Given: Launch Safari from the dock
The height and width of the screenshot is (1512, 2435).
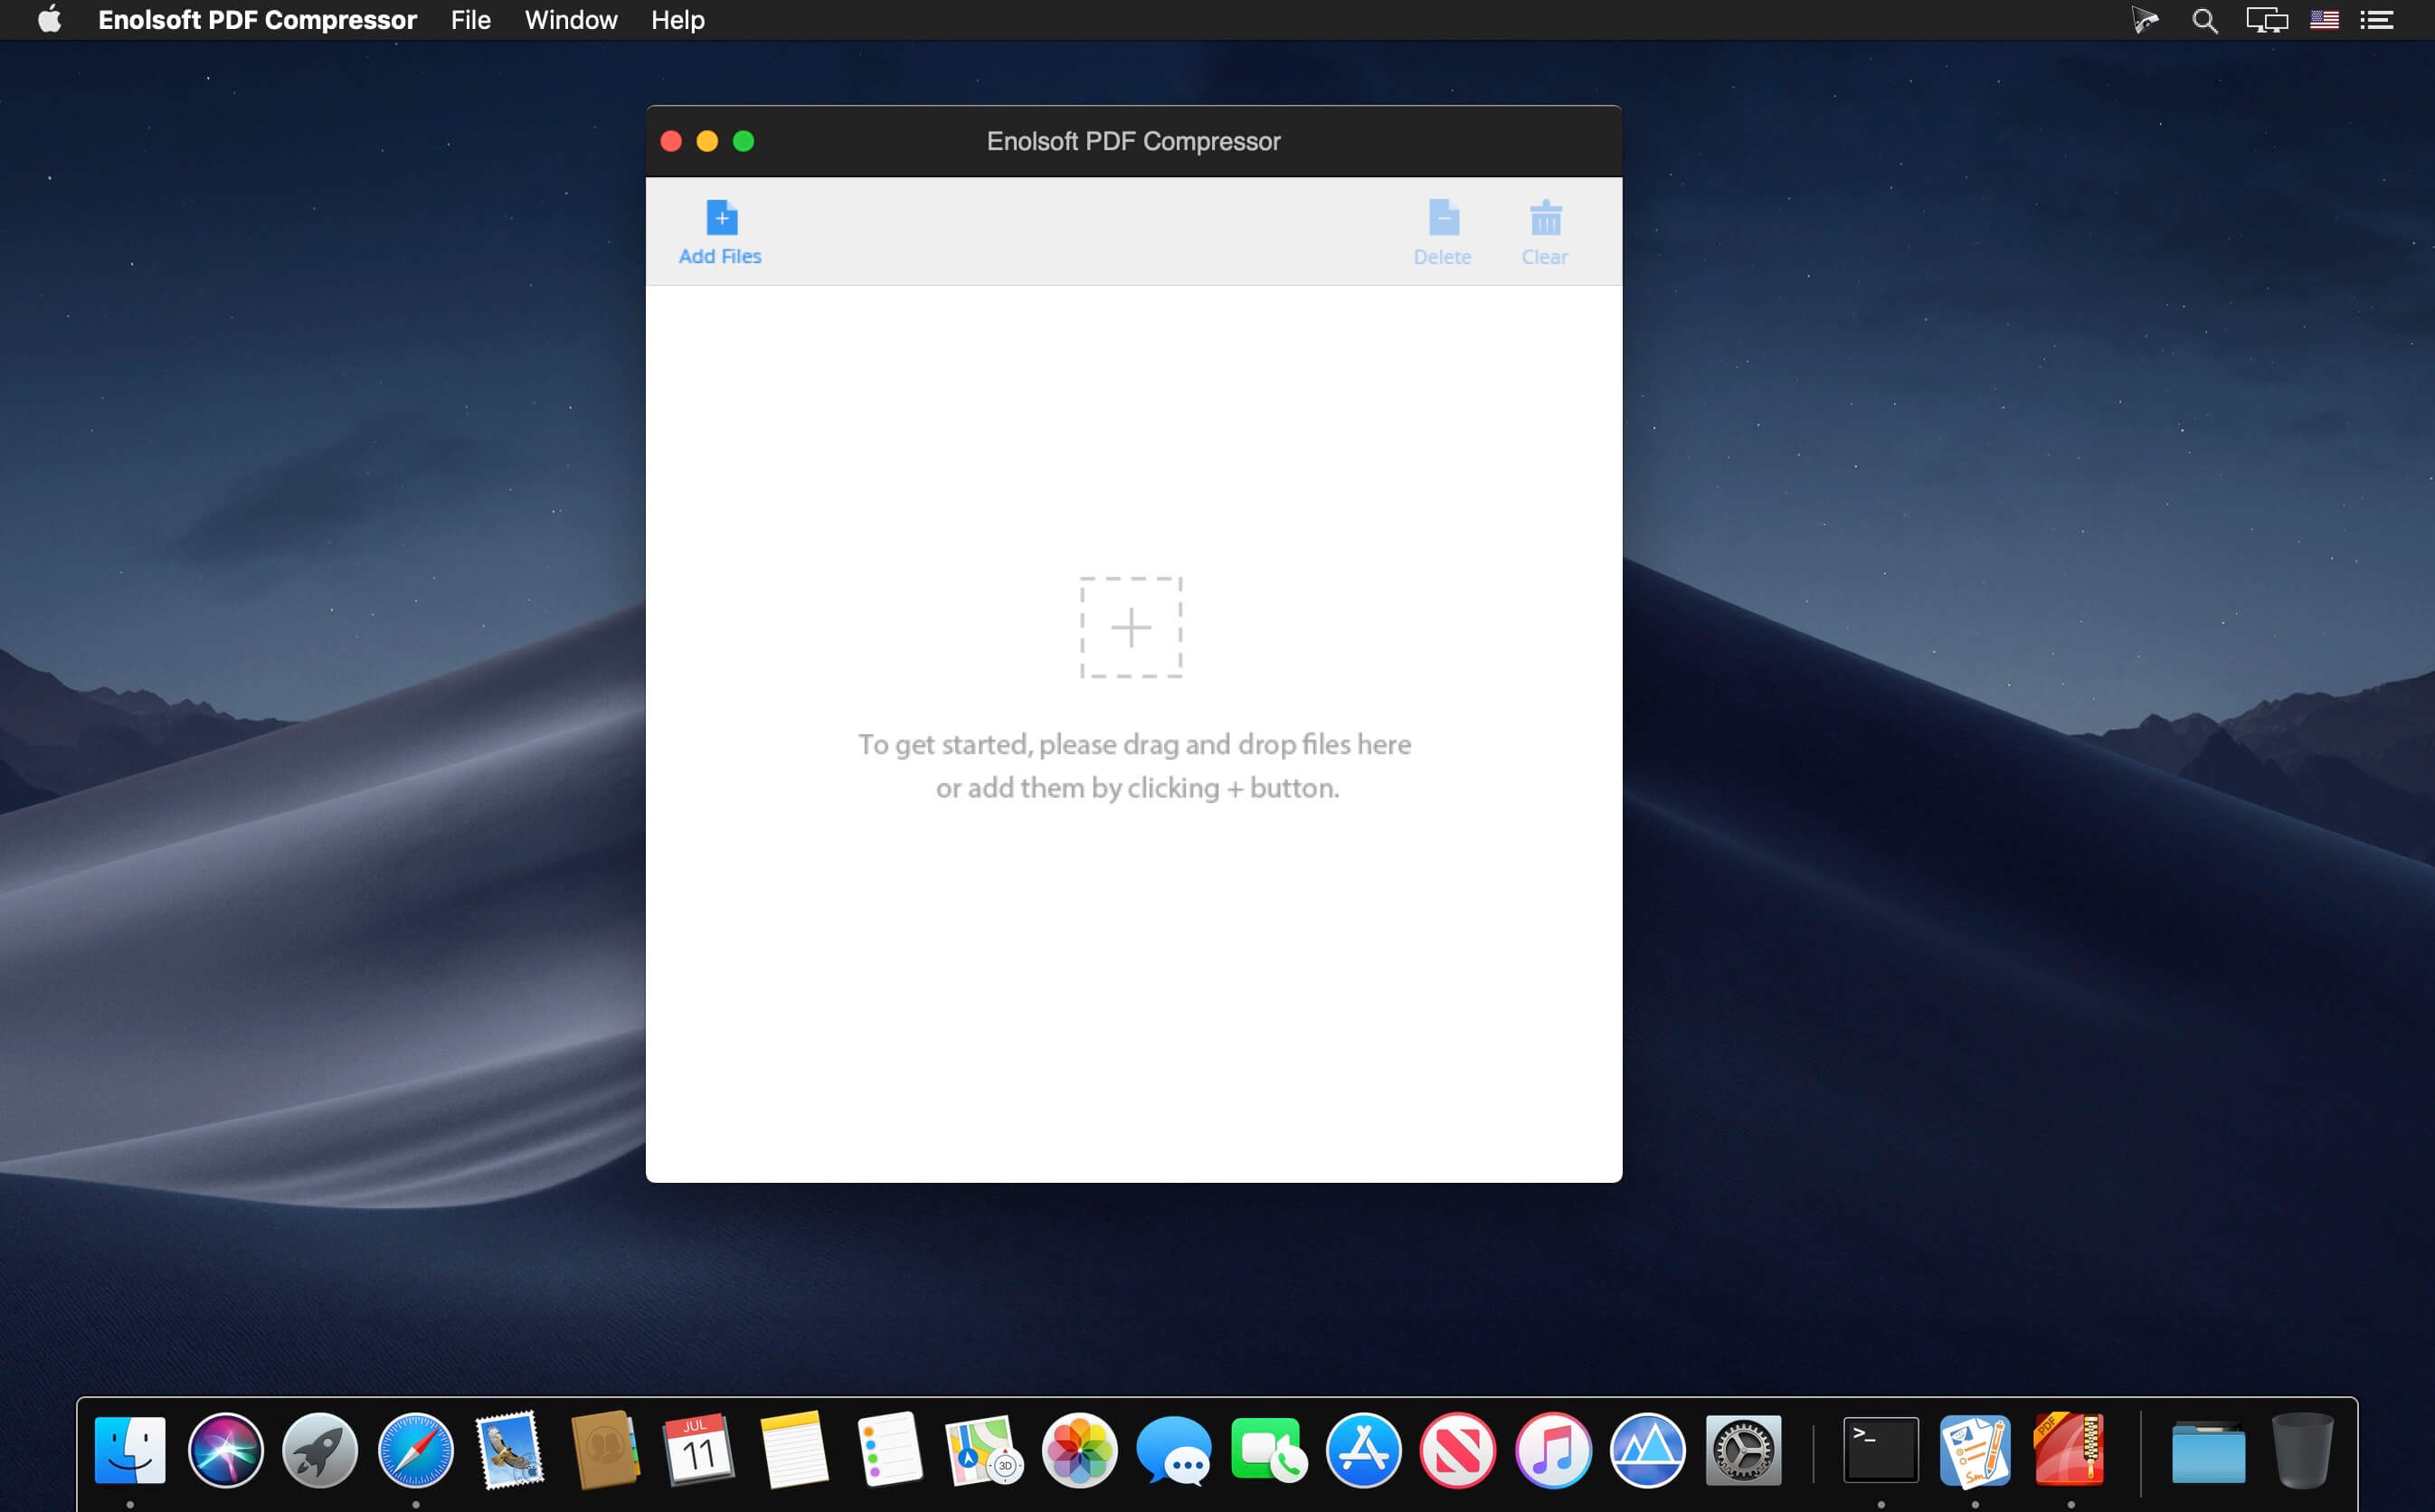Looking at the screenshot, I should 415,1450.
